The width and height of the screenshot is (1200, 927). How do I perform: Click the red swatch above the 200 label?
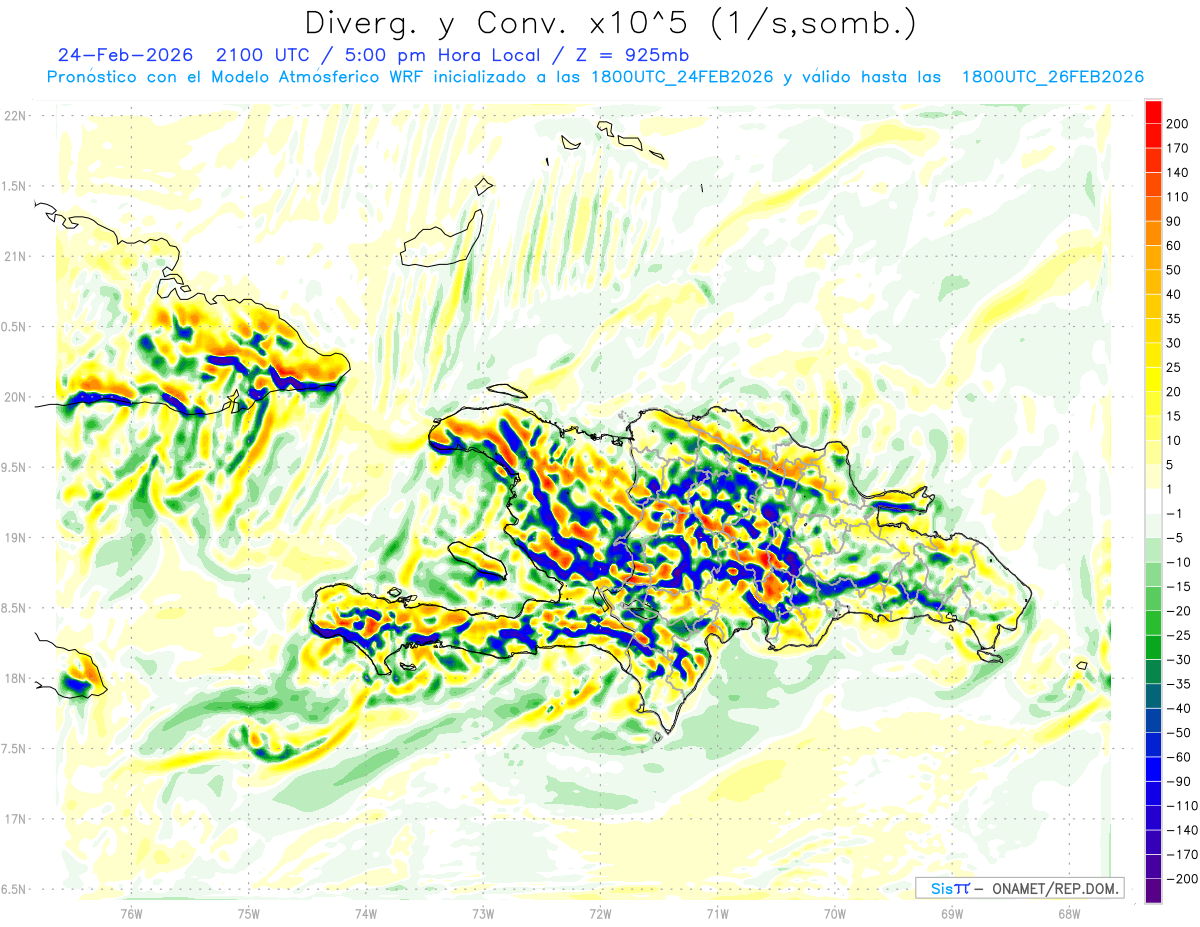coord(1153,112)
